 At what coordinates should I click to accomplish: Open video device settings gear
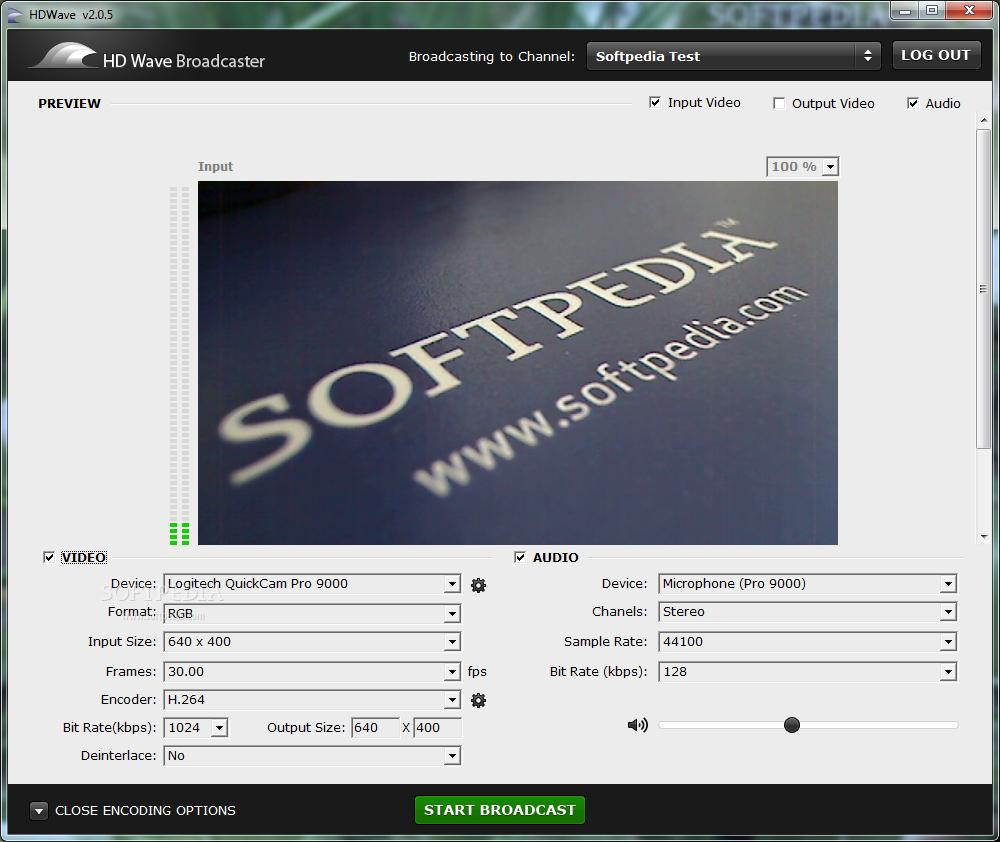click(478, 585)
